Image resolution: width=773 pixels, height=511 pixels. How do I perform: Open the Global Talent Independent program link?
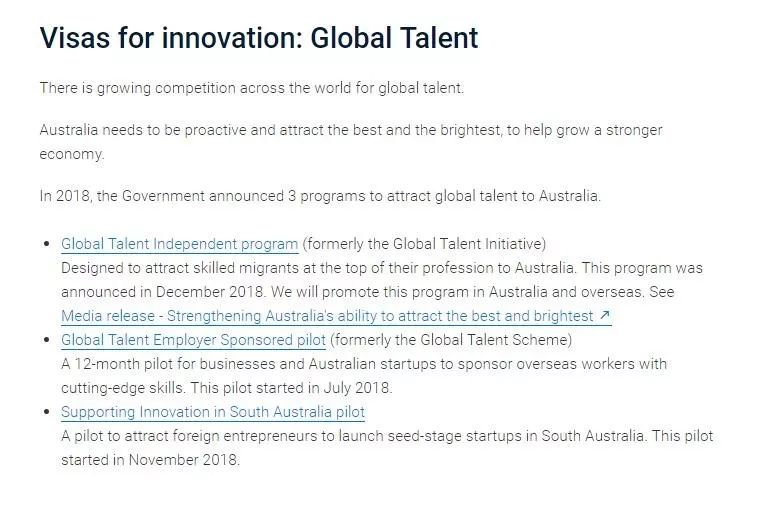coord(180,244)
